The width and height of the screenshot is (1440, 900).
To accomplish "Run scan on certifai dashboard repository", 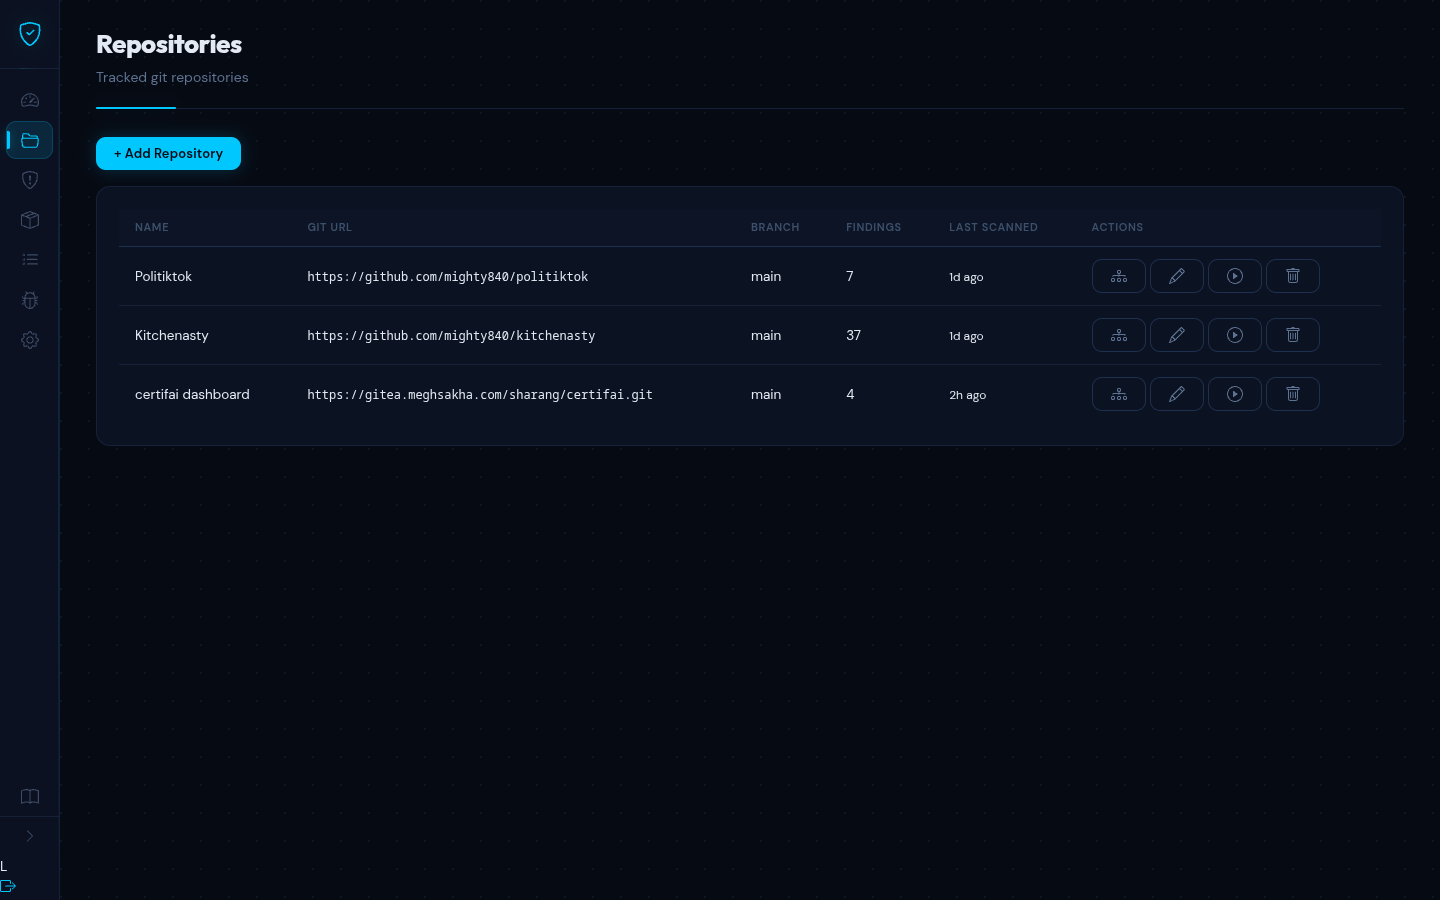I will (x=1234, y=394).
